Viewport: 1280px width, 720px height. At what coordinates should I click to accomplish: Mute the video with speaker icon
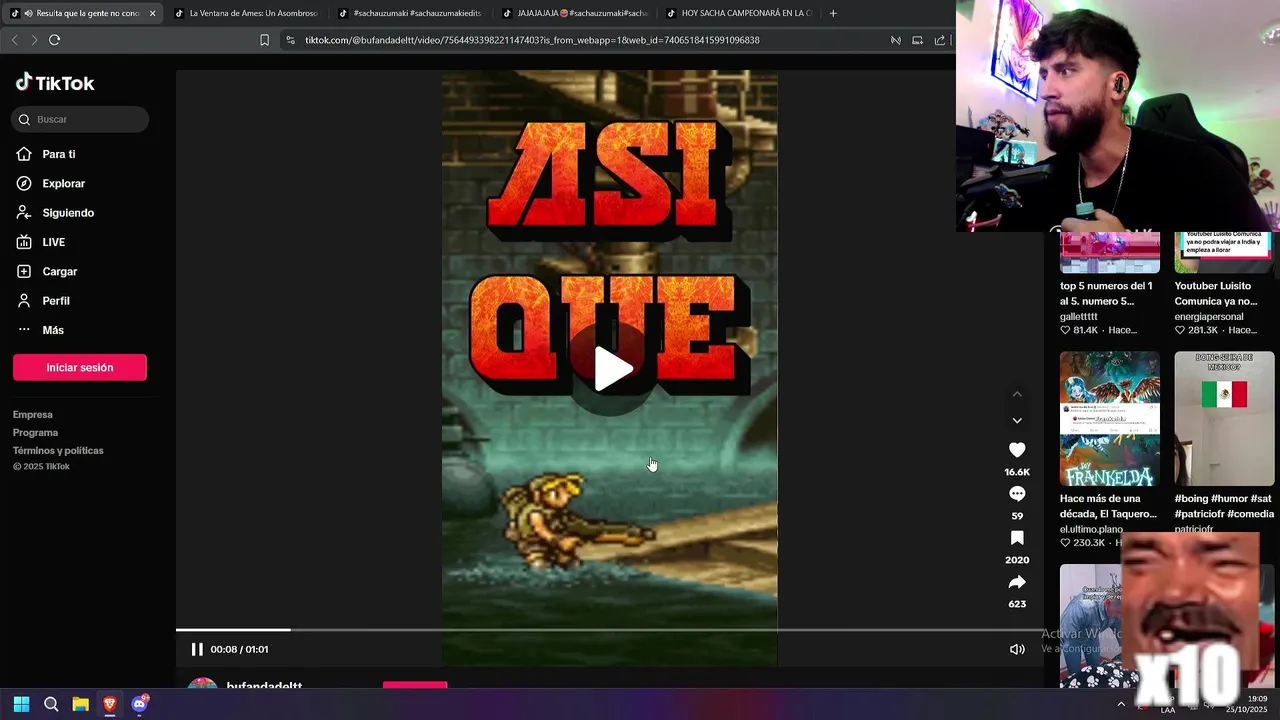point(1017,649)
